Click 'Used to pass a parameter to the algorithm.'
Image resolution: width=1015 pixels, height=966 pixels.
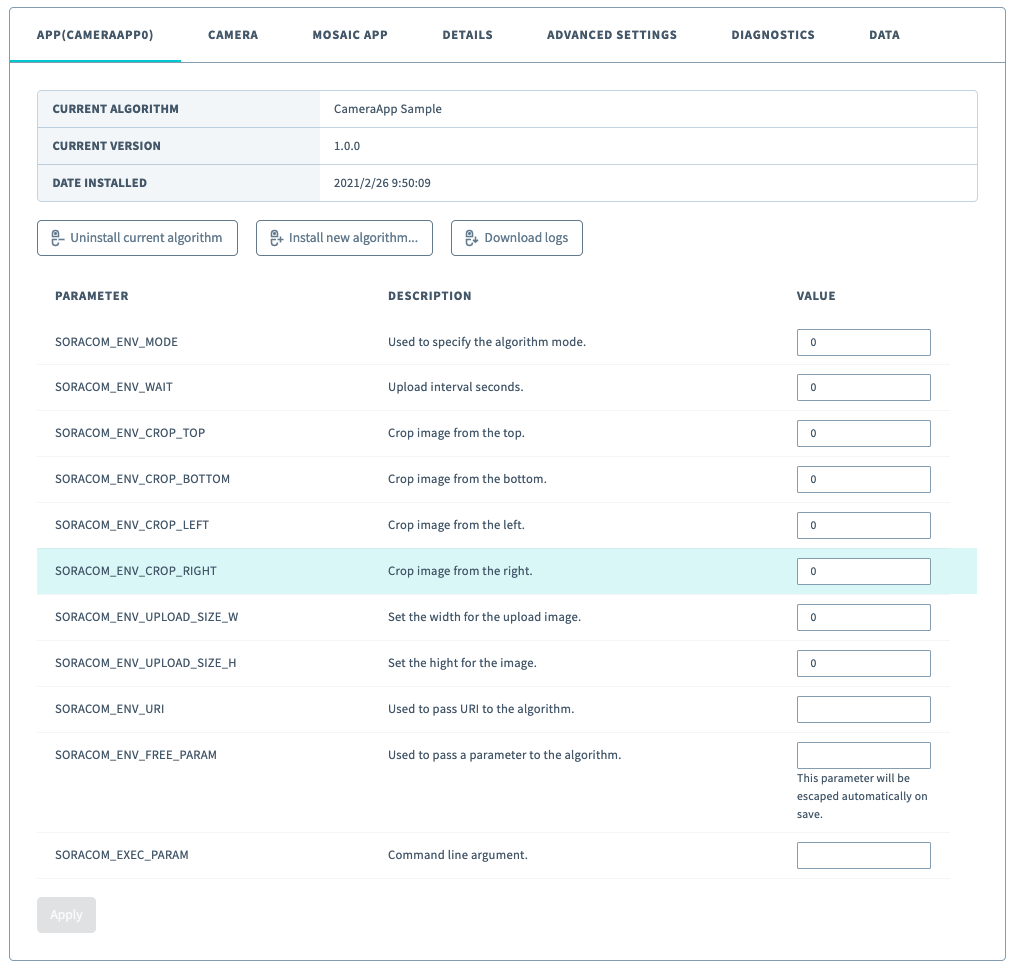pos(504,754)
